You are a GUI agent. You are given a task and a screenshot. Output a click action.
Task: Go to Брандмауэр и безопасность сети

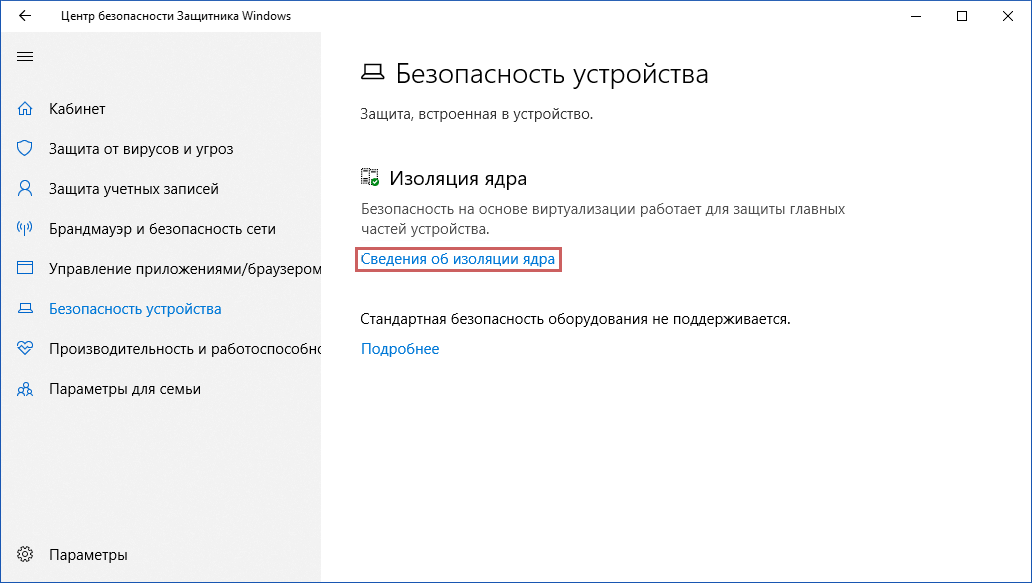pyautogui.click(x=162, y=229)
